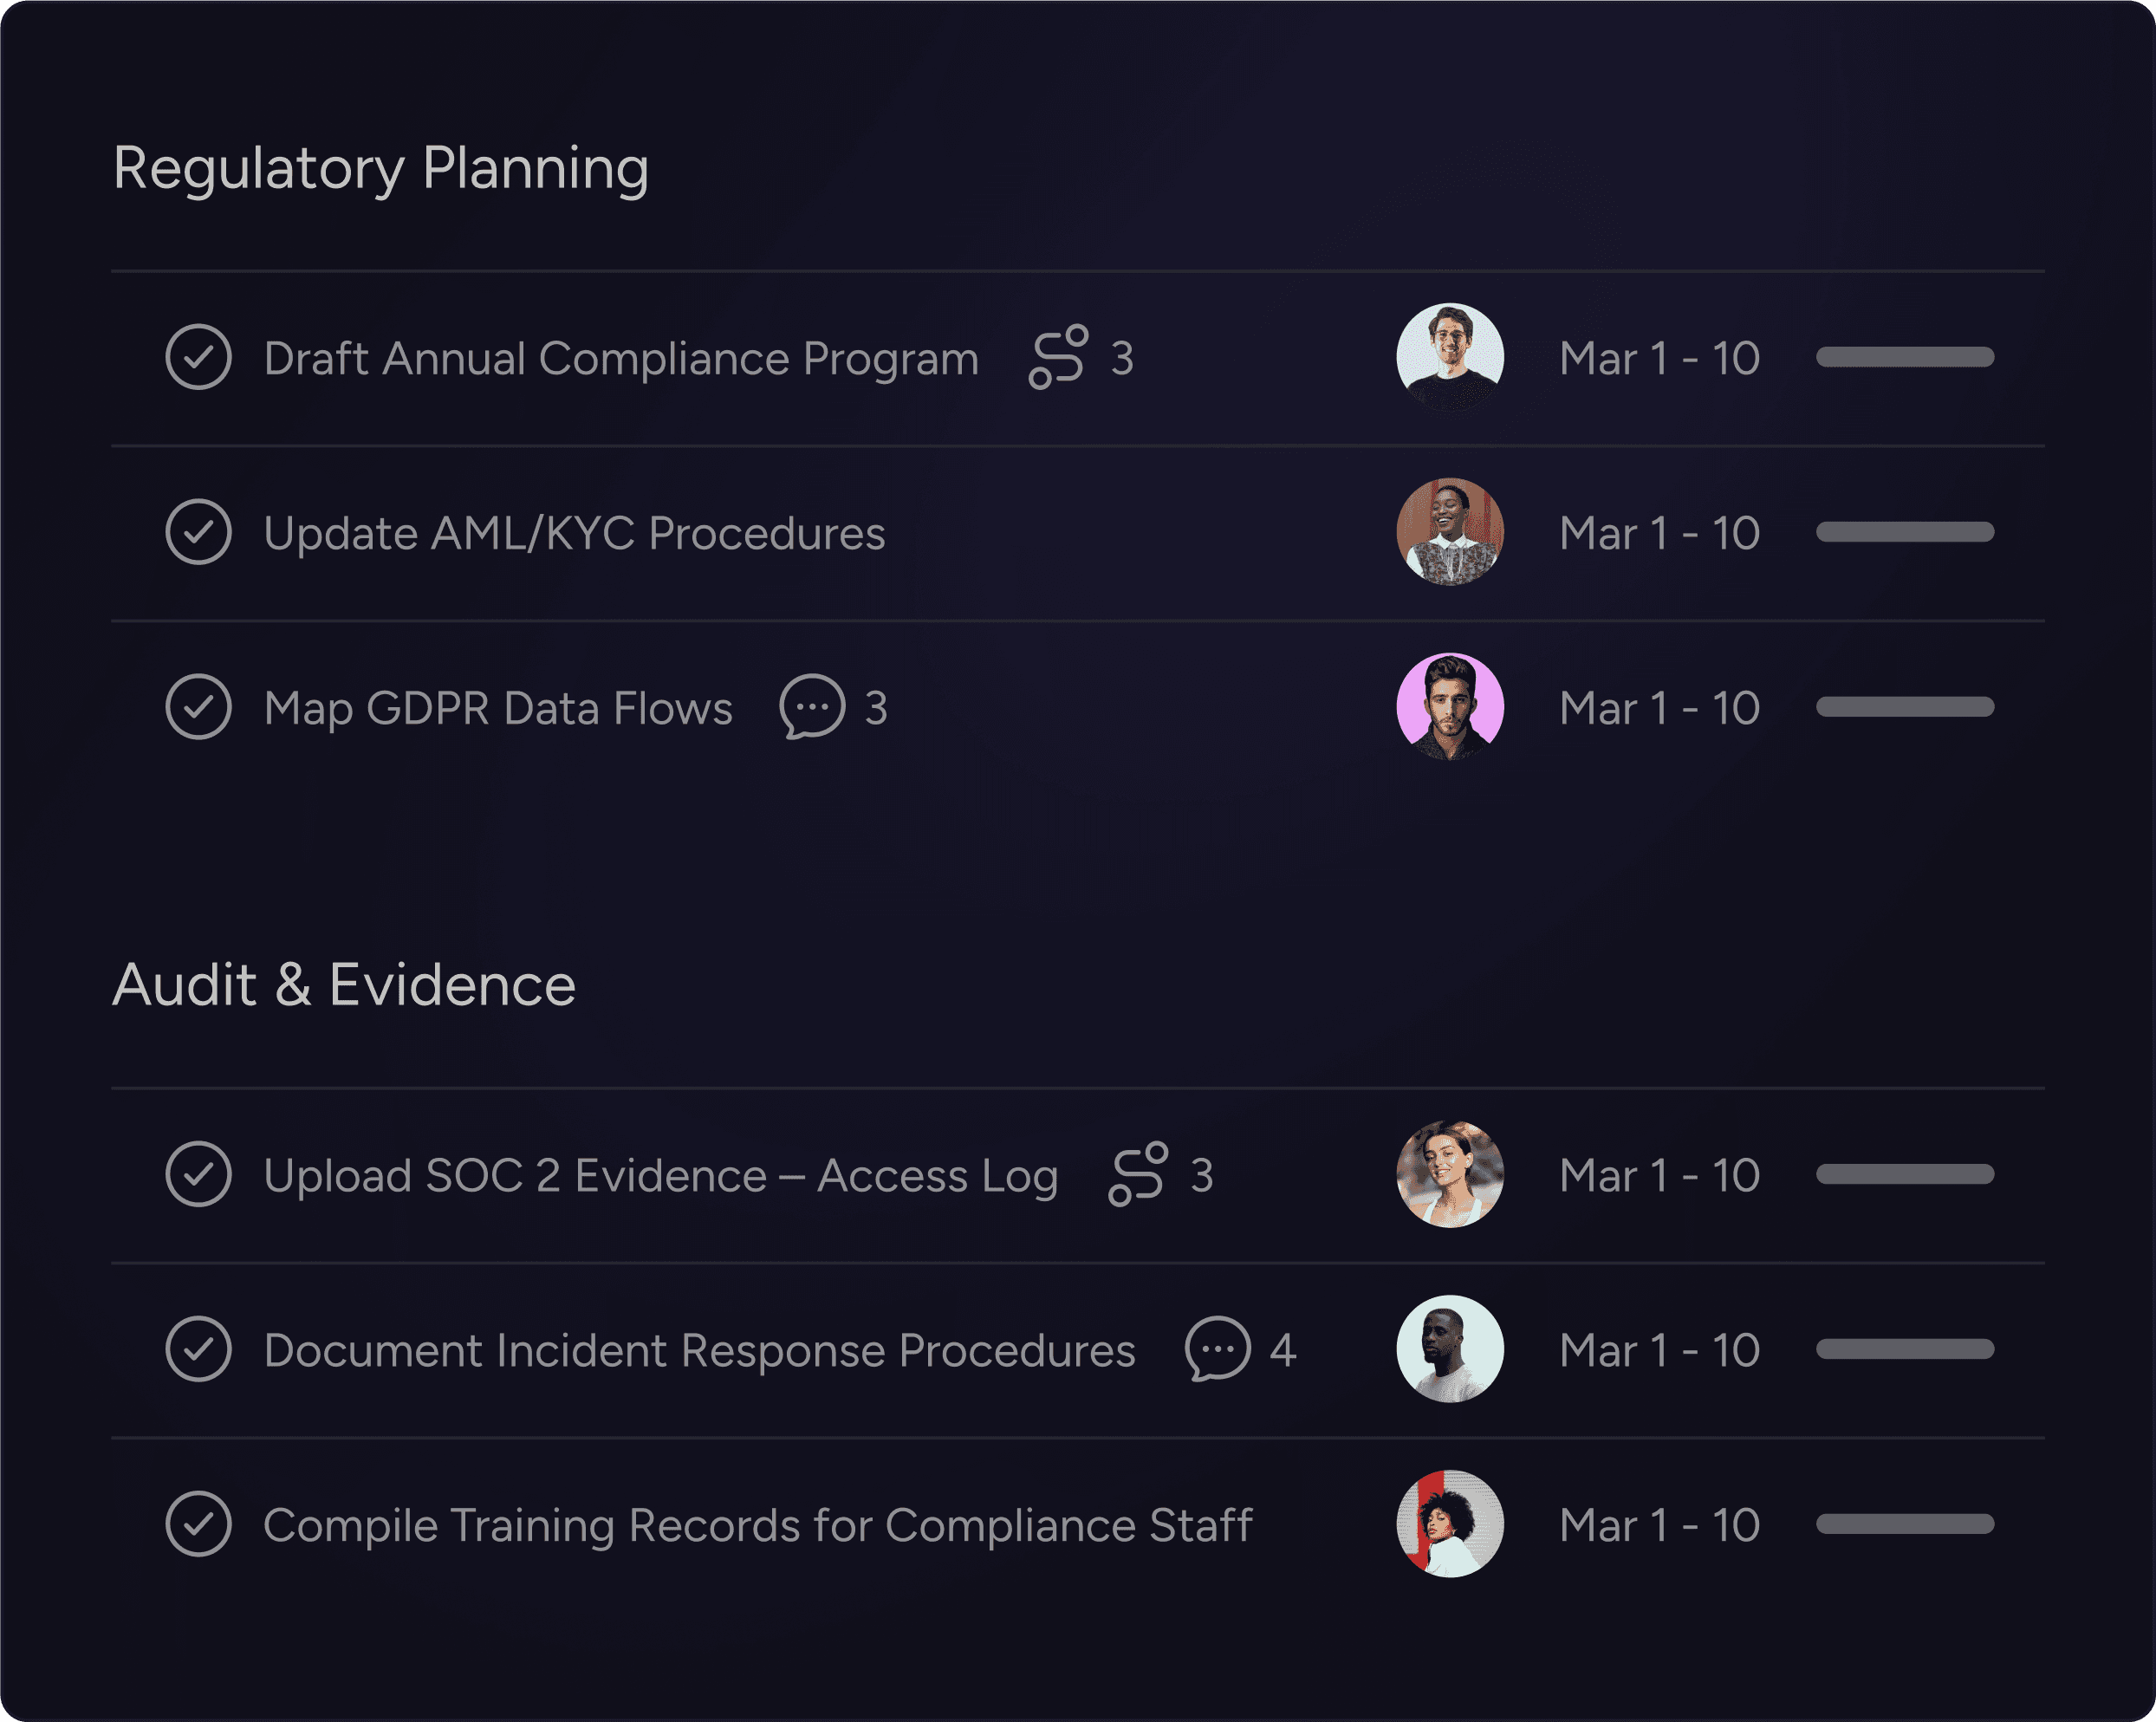This screenshot has height=1722, width=2156.
Task: Click the progress bar for Draft Annual Compliance Program
Action: coord(1903,358)
